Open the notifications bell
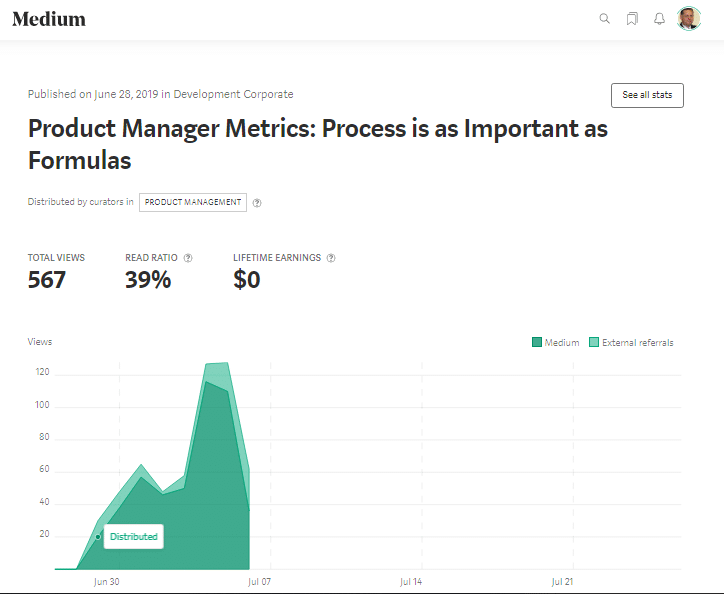This screenshot has height=594, width=724. (659, 19)
